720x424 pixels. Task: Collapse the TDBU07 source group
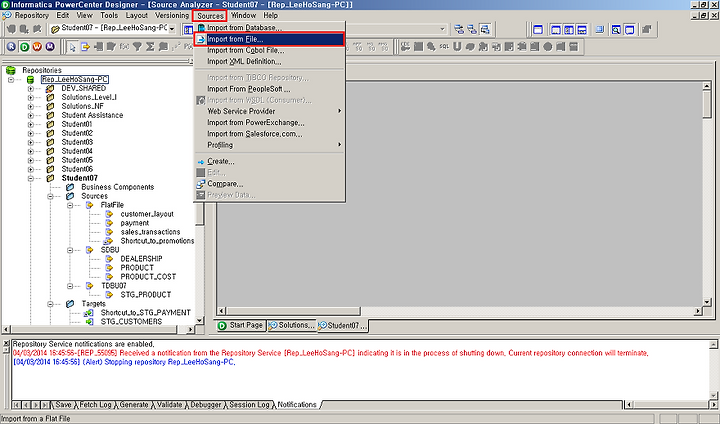pos(70,286)
